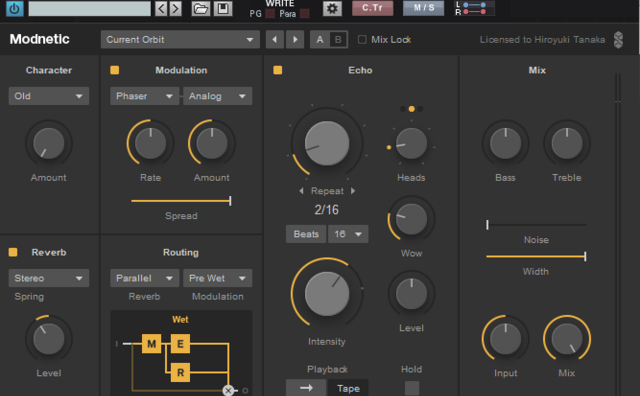Viewport: 640px width, 396px height.
Task: Click the L/R channel routing icon
Action: 474,9
